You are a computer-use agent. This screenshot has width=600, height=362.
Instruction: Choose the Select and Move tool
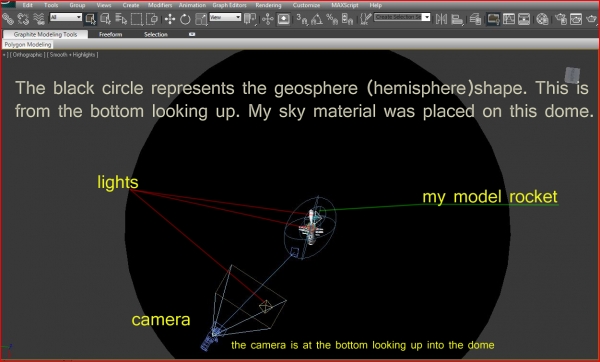tap(170, 19)
